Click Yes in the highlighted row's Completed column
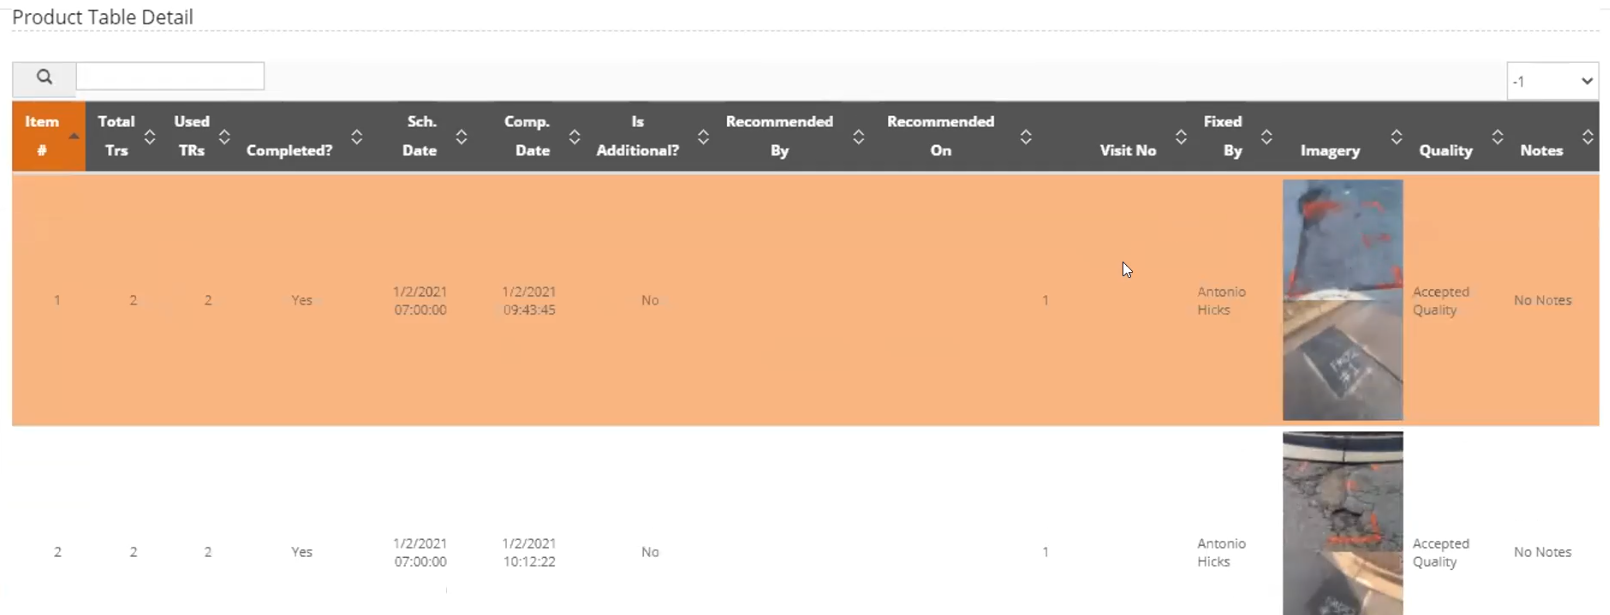Viewport: 1610px width, 615px height. (x=302, y=300)
